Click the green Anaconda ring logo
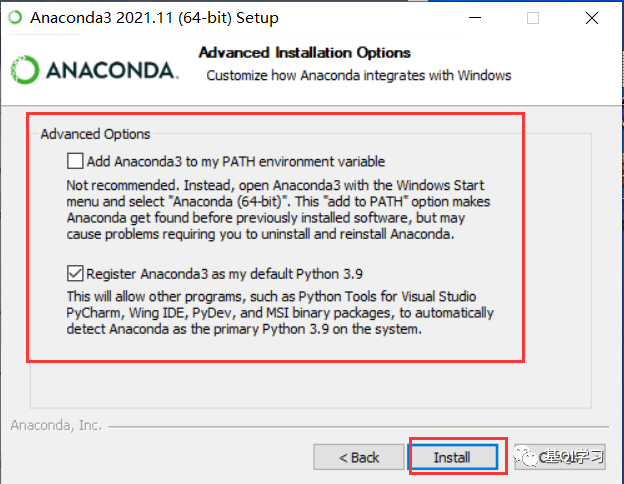 point(25,70)
